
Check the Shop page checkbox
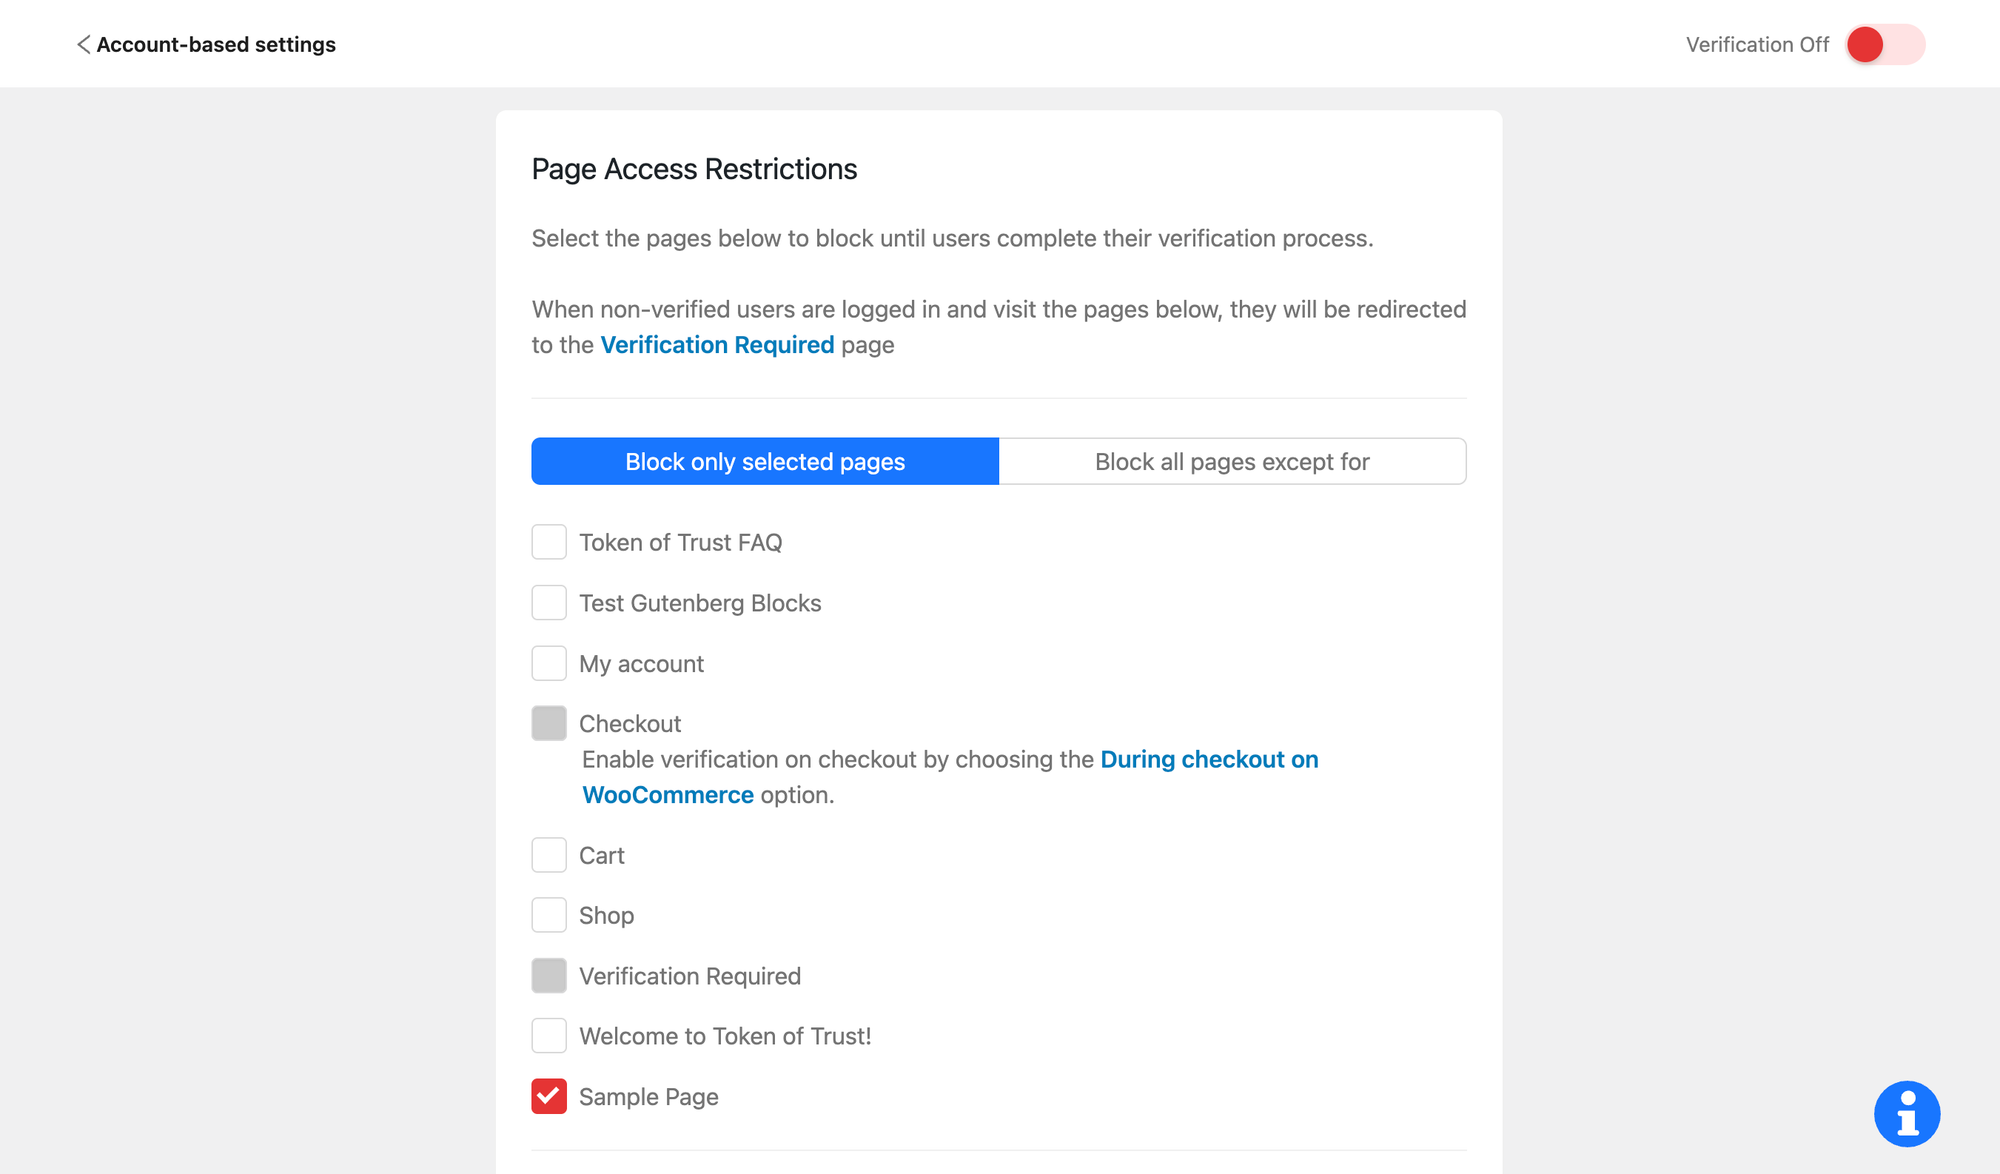[x=549, y=915]
